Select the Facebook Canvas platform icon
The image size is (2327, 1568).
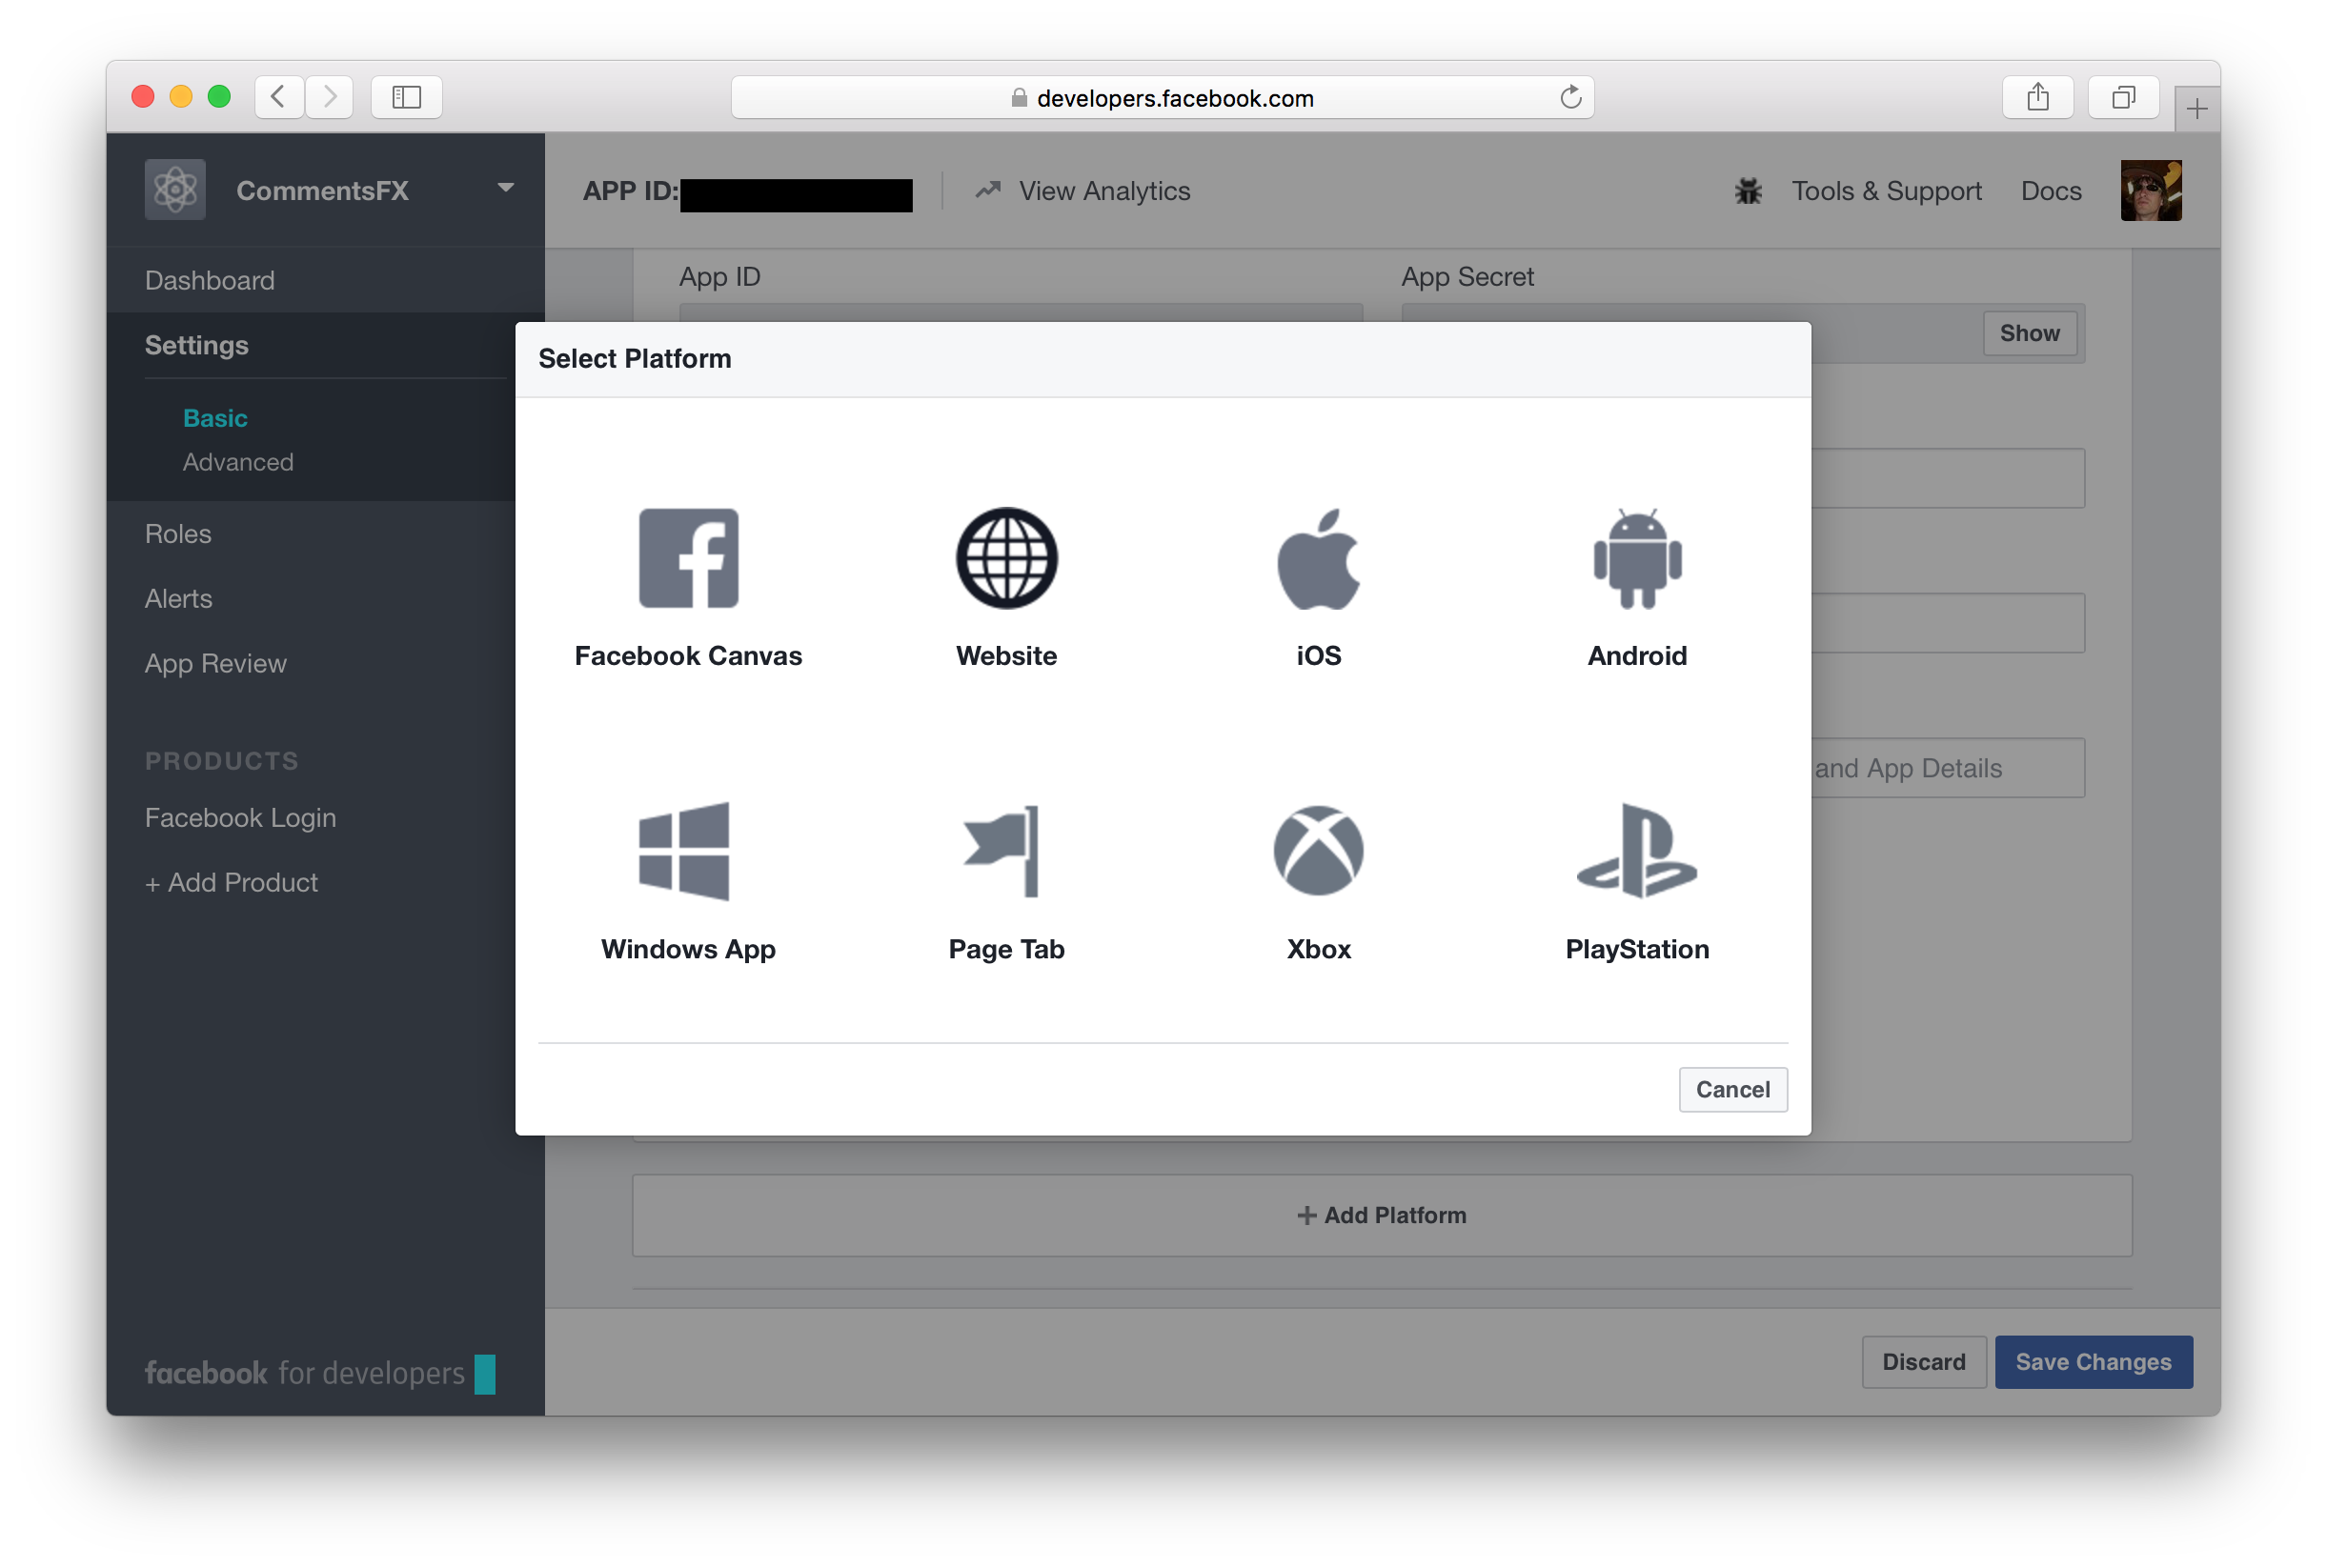coord(688,557)
